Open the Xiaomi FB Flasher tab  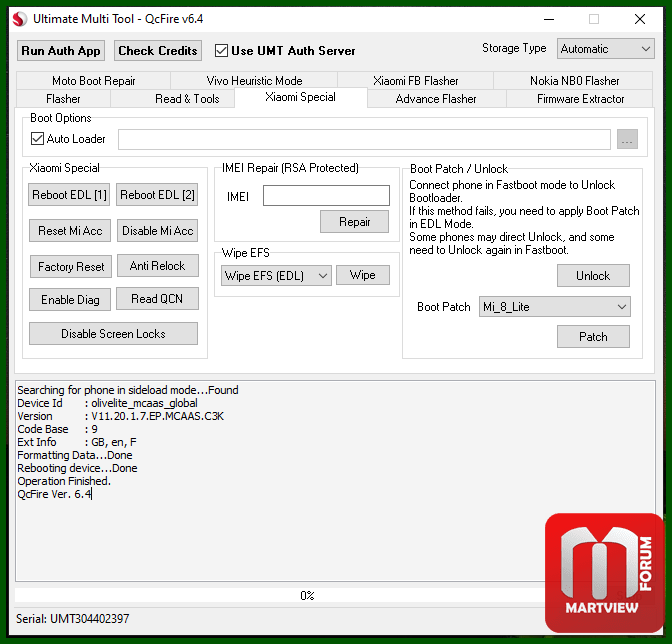point(415,81)
